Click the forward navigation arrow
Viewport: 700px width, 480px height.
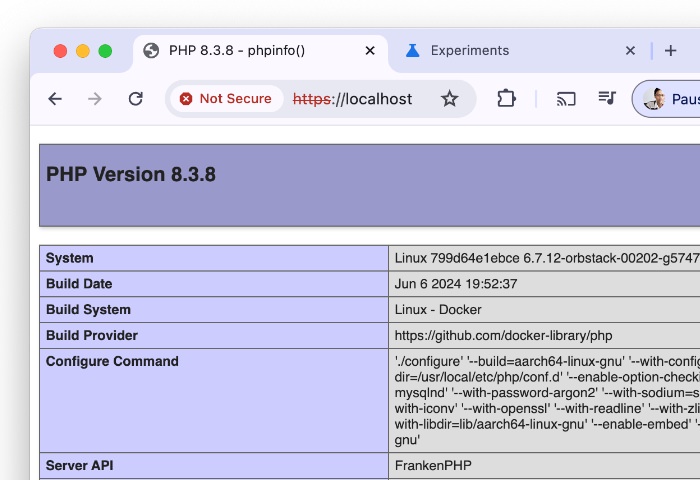pos(95,99)
